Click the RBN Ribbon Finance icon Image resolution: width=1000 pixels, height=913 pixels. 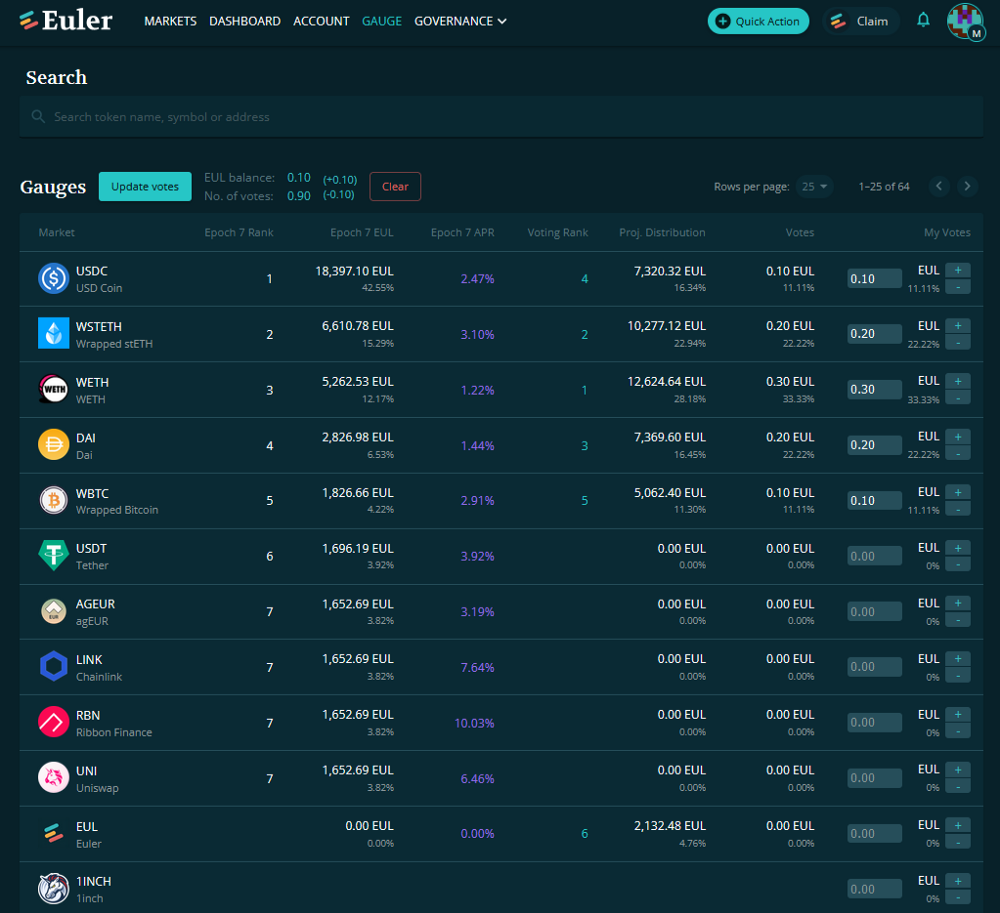[x=54, y=722]
